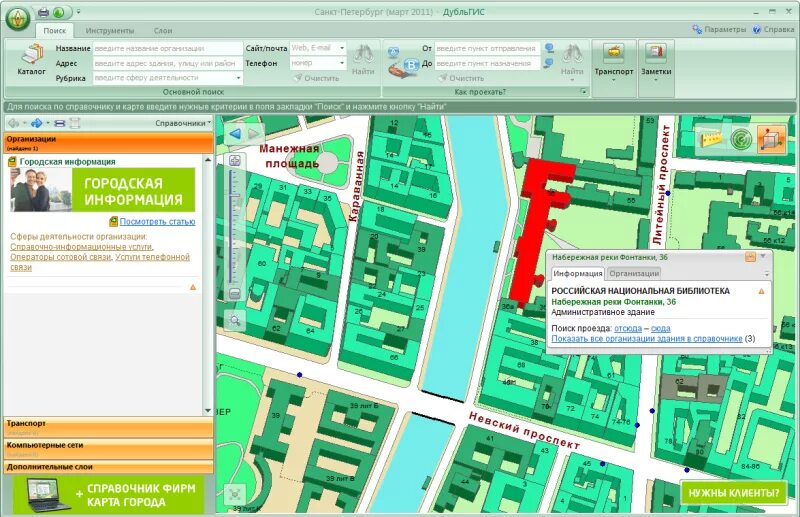Click the magnifier zoom-area tool on map

click(x=235, y=321)
